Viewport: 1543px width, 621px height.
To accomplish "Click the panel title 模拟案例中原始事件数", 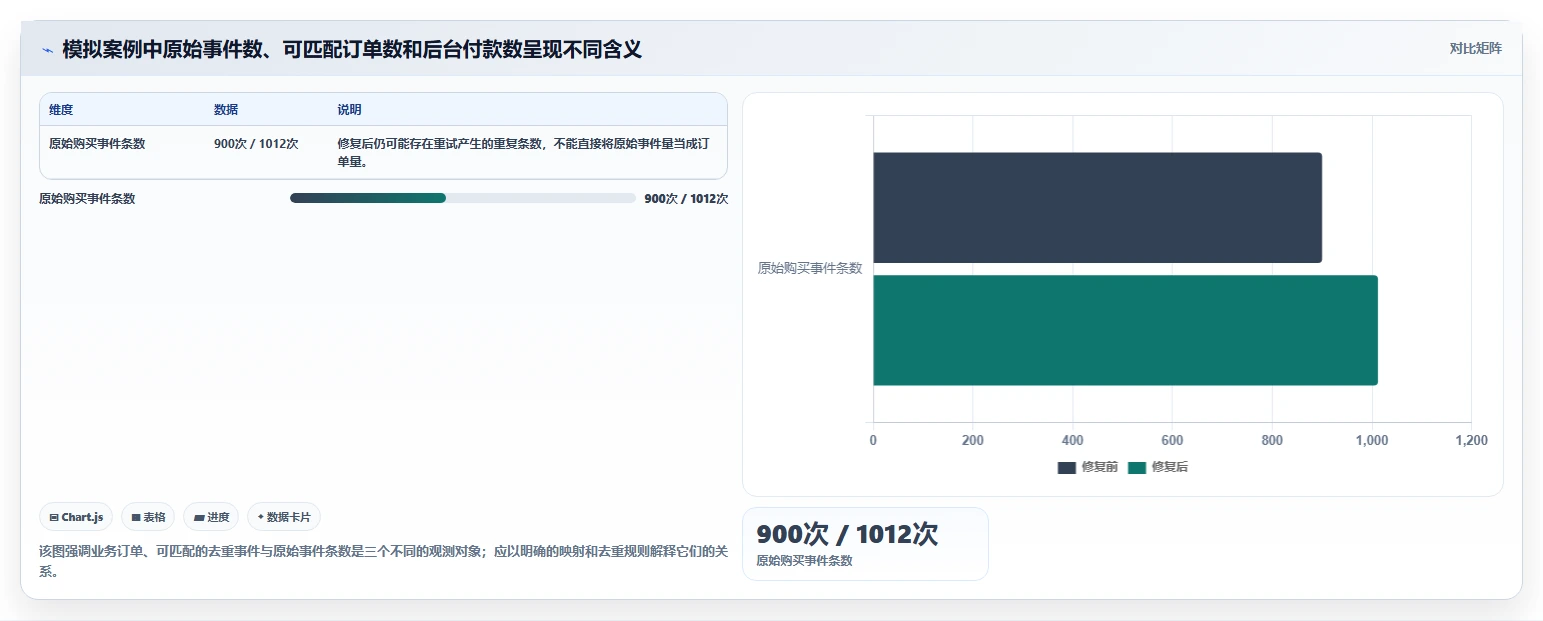I will click(352, 49).
